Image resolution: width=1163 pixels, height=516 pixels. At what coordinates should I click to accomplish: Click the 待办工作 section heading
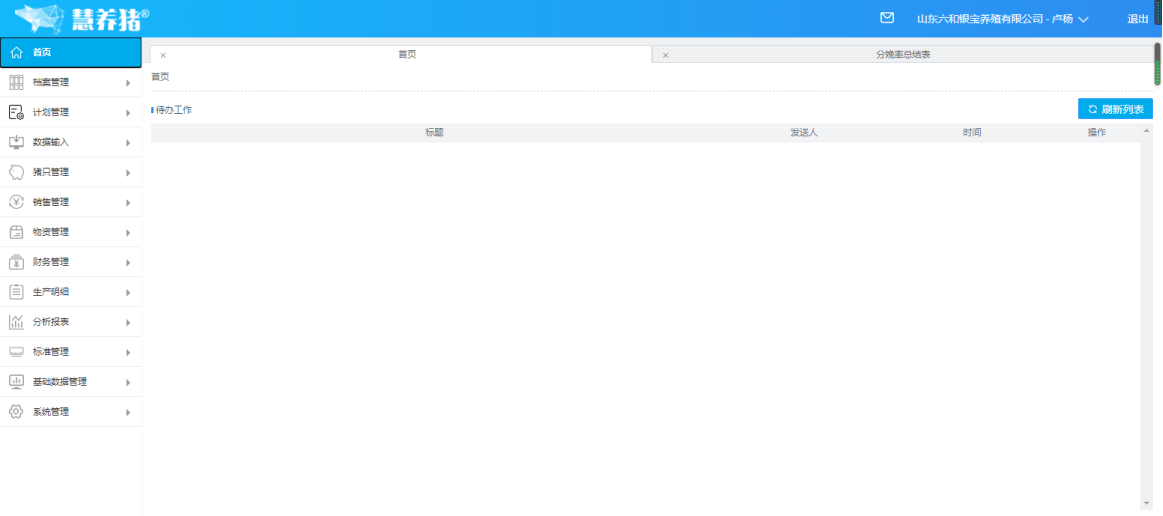pyautogui.click(x=174, y=110)
